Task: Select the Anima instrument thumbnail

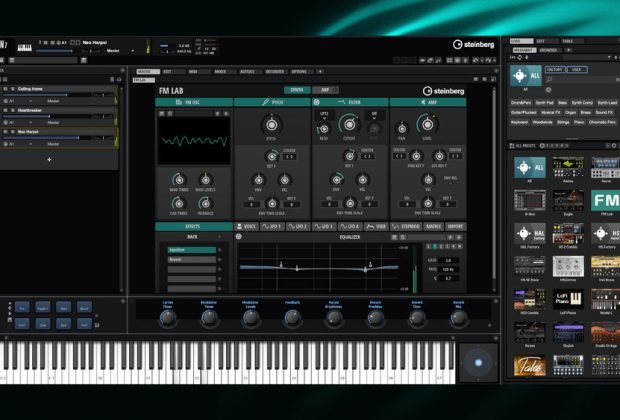Action: click(568, 167)
